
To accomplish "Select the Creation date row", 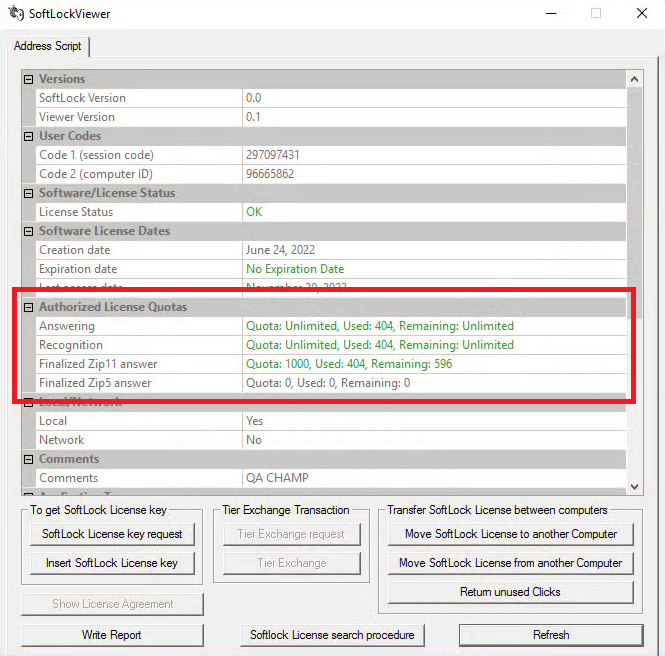I will coord(331,250).
